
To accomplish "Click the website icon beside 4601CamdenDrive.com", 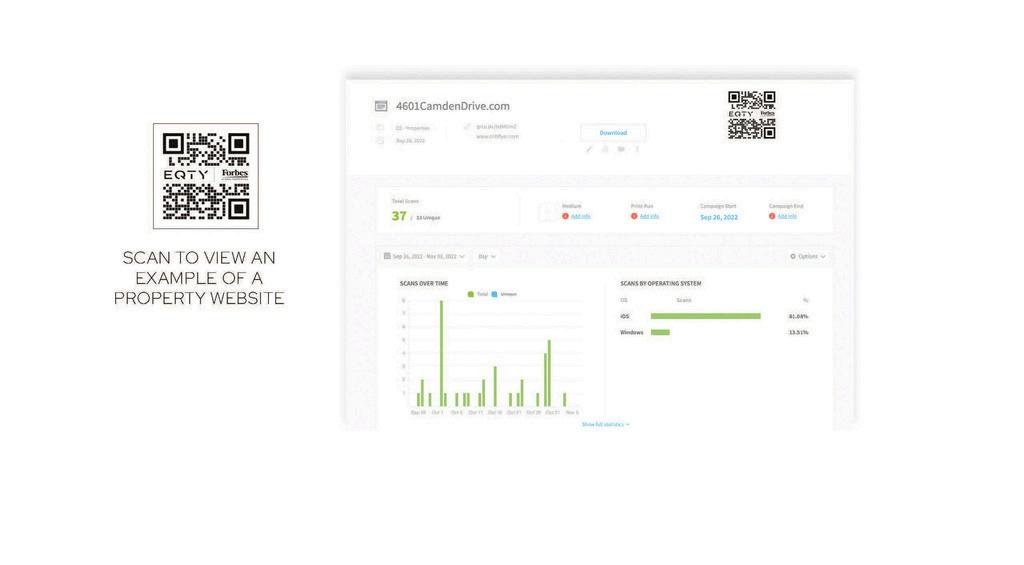I will [381, 106].
